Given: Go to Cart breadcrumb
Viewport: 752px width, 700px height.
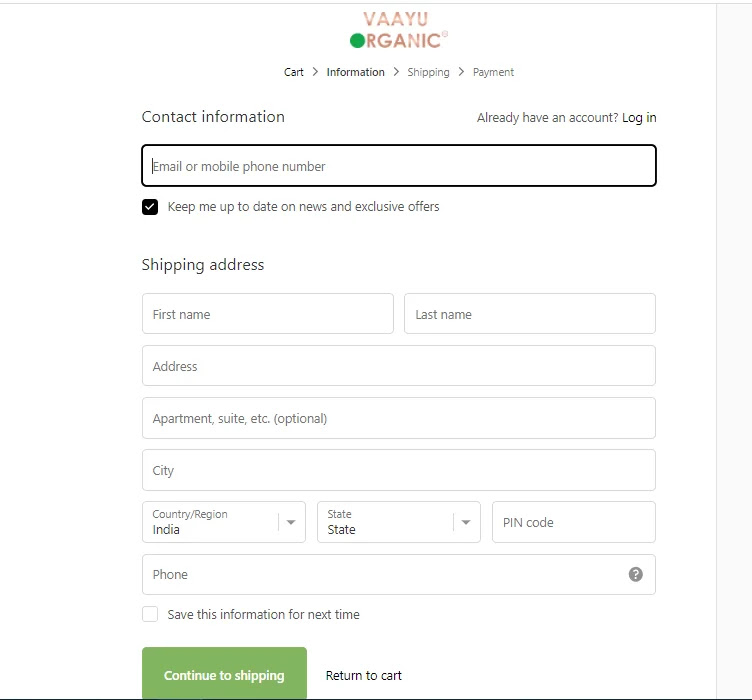Looking at the screenshot, I should tap(294, 72).
